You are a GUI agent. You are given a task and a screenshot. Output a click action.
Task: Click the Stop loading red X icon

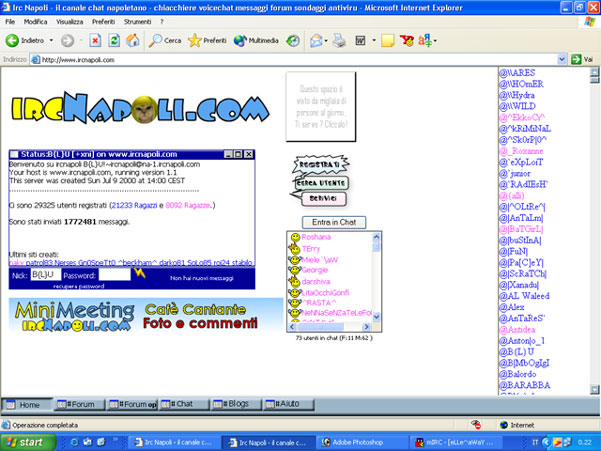click(95, 40)
